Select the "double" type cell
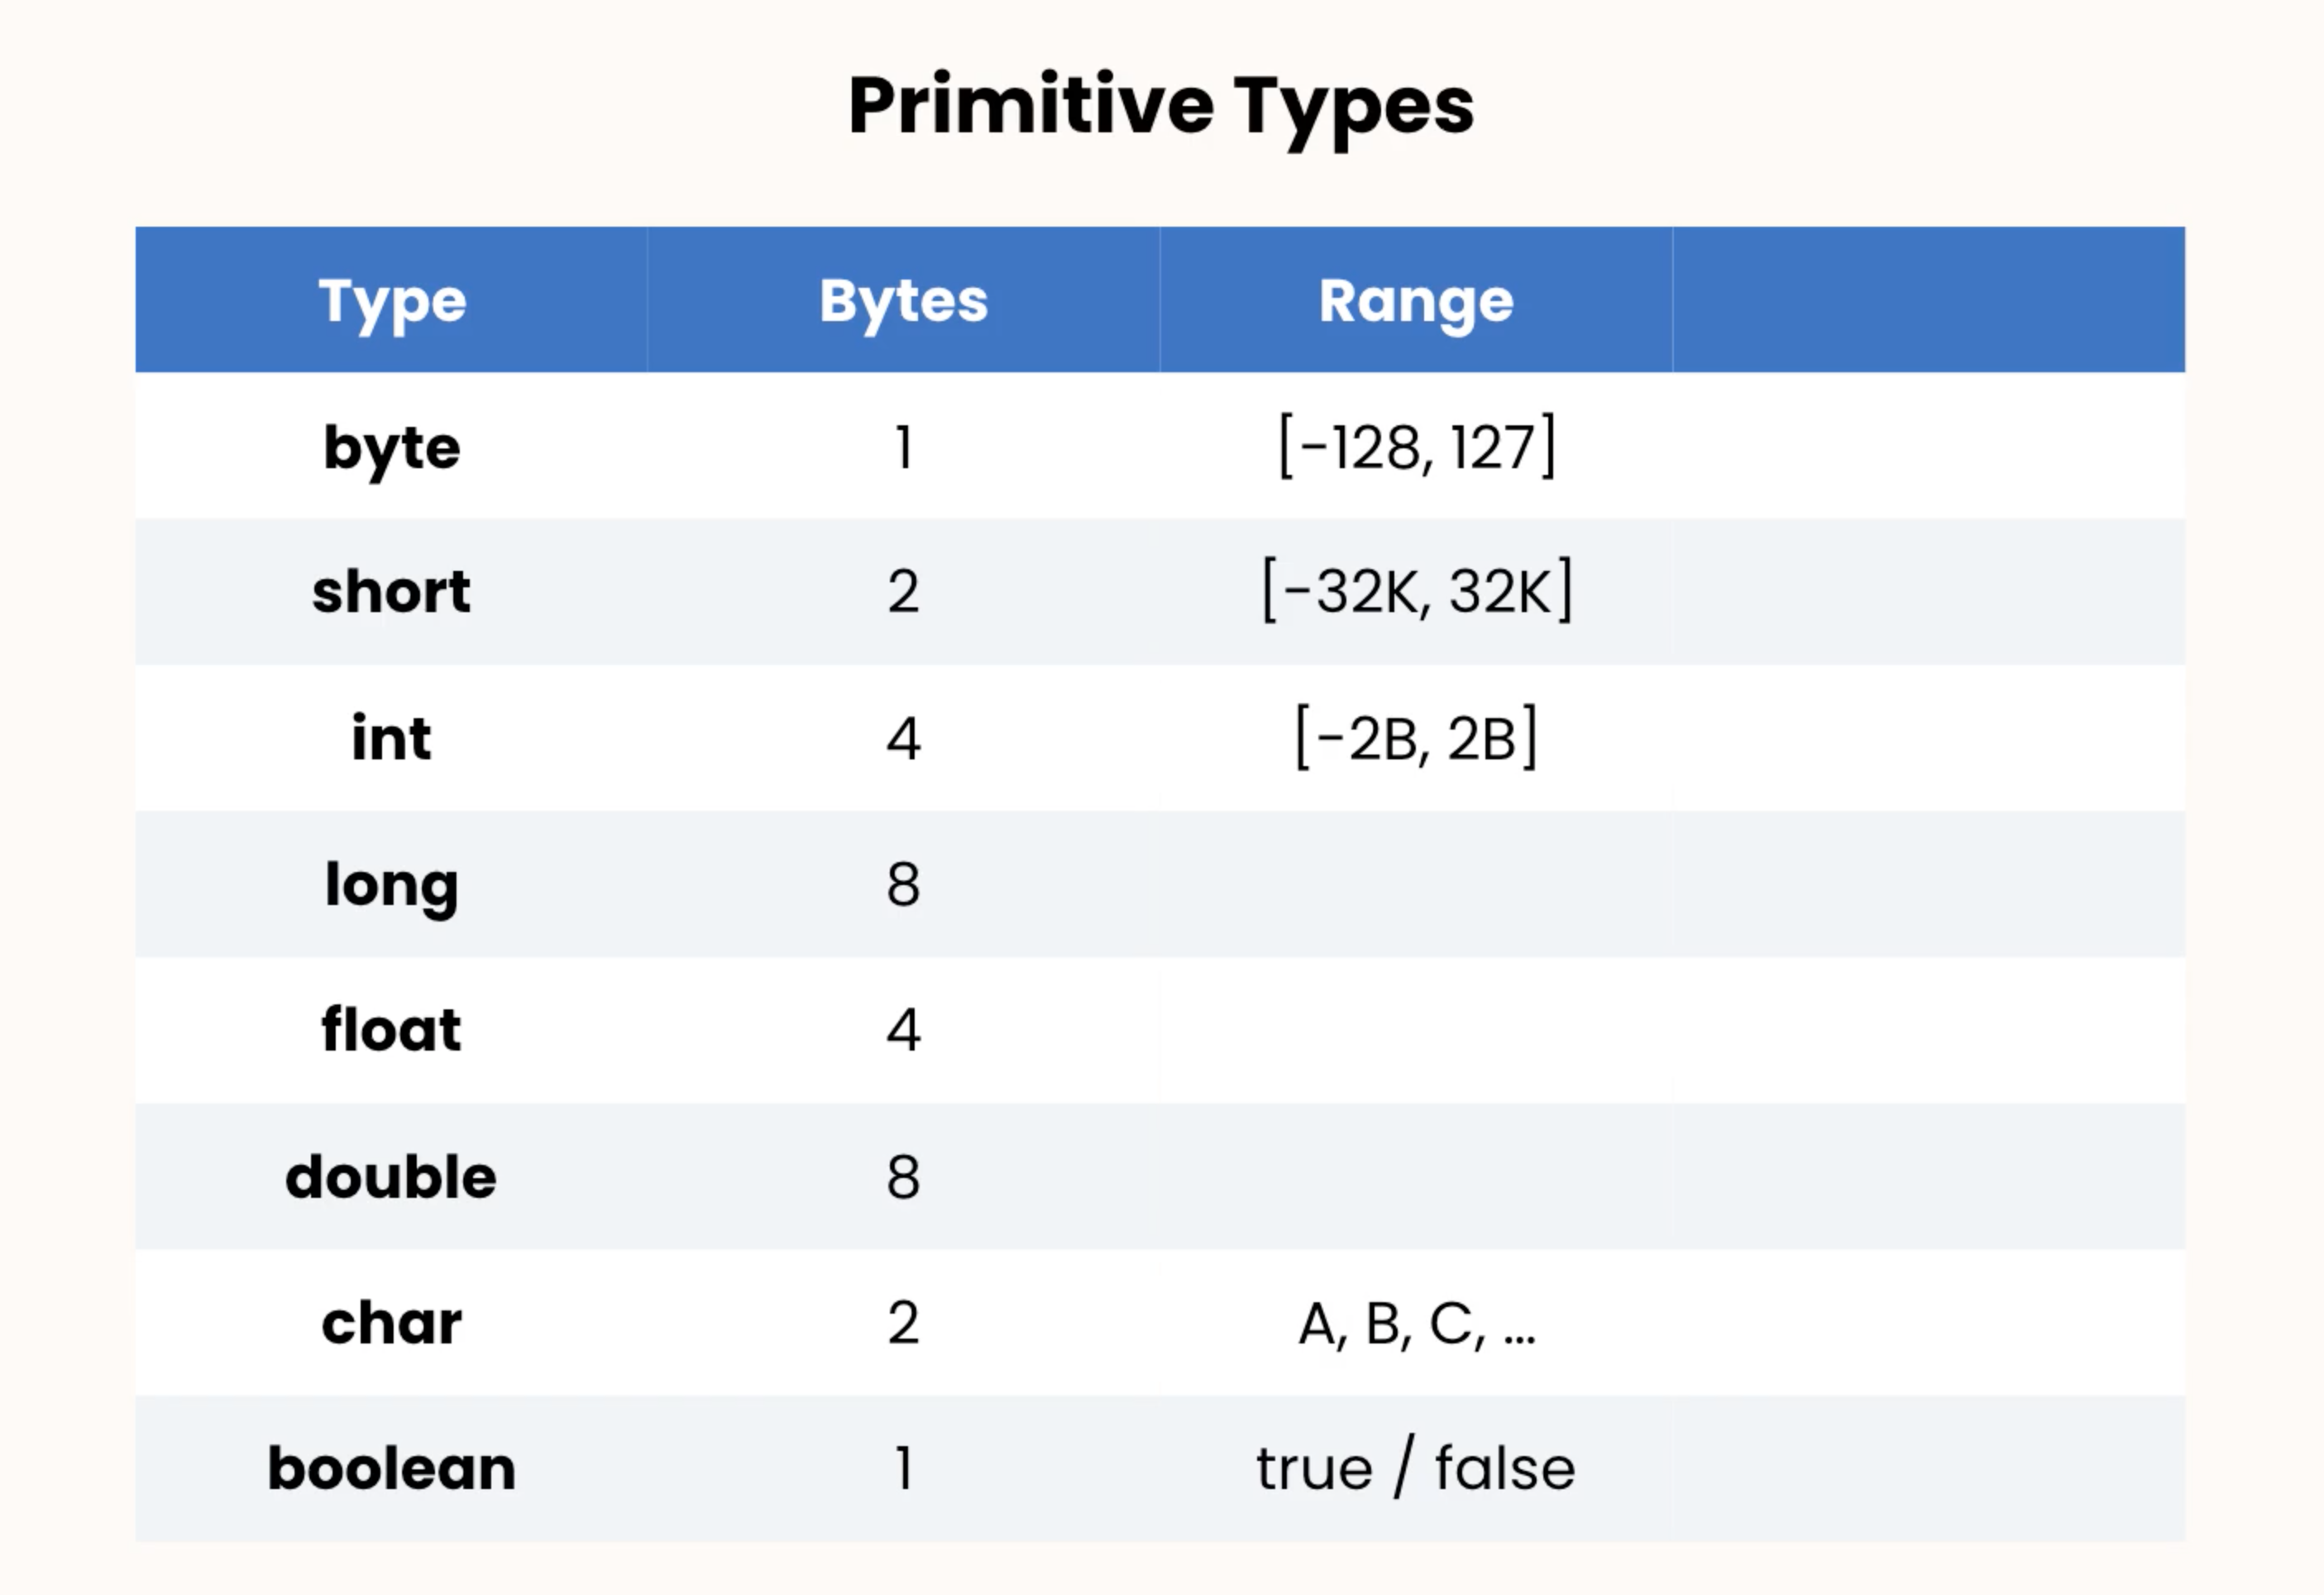Image resolution: width=2324 pixels, height=1595 pixels. point(391,1176)
